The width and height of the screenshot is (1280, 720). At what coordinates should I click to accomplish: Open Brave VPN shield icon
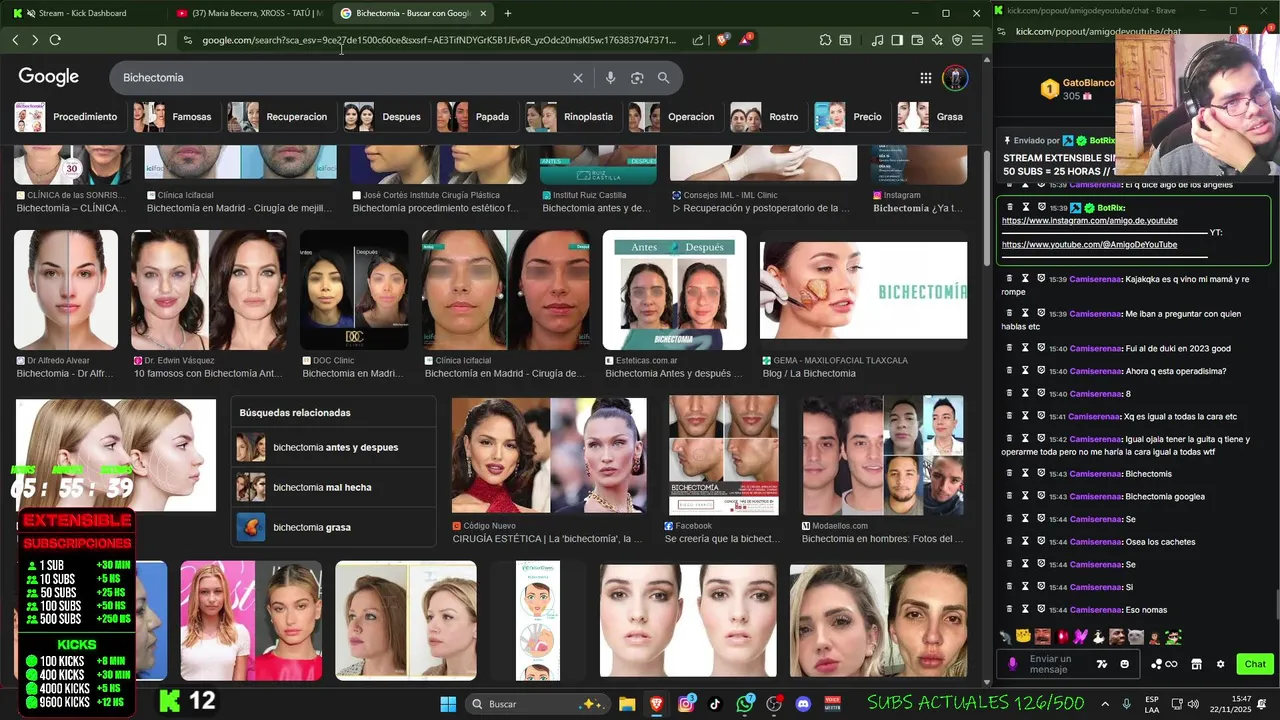[x=957, y=40]
